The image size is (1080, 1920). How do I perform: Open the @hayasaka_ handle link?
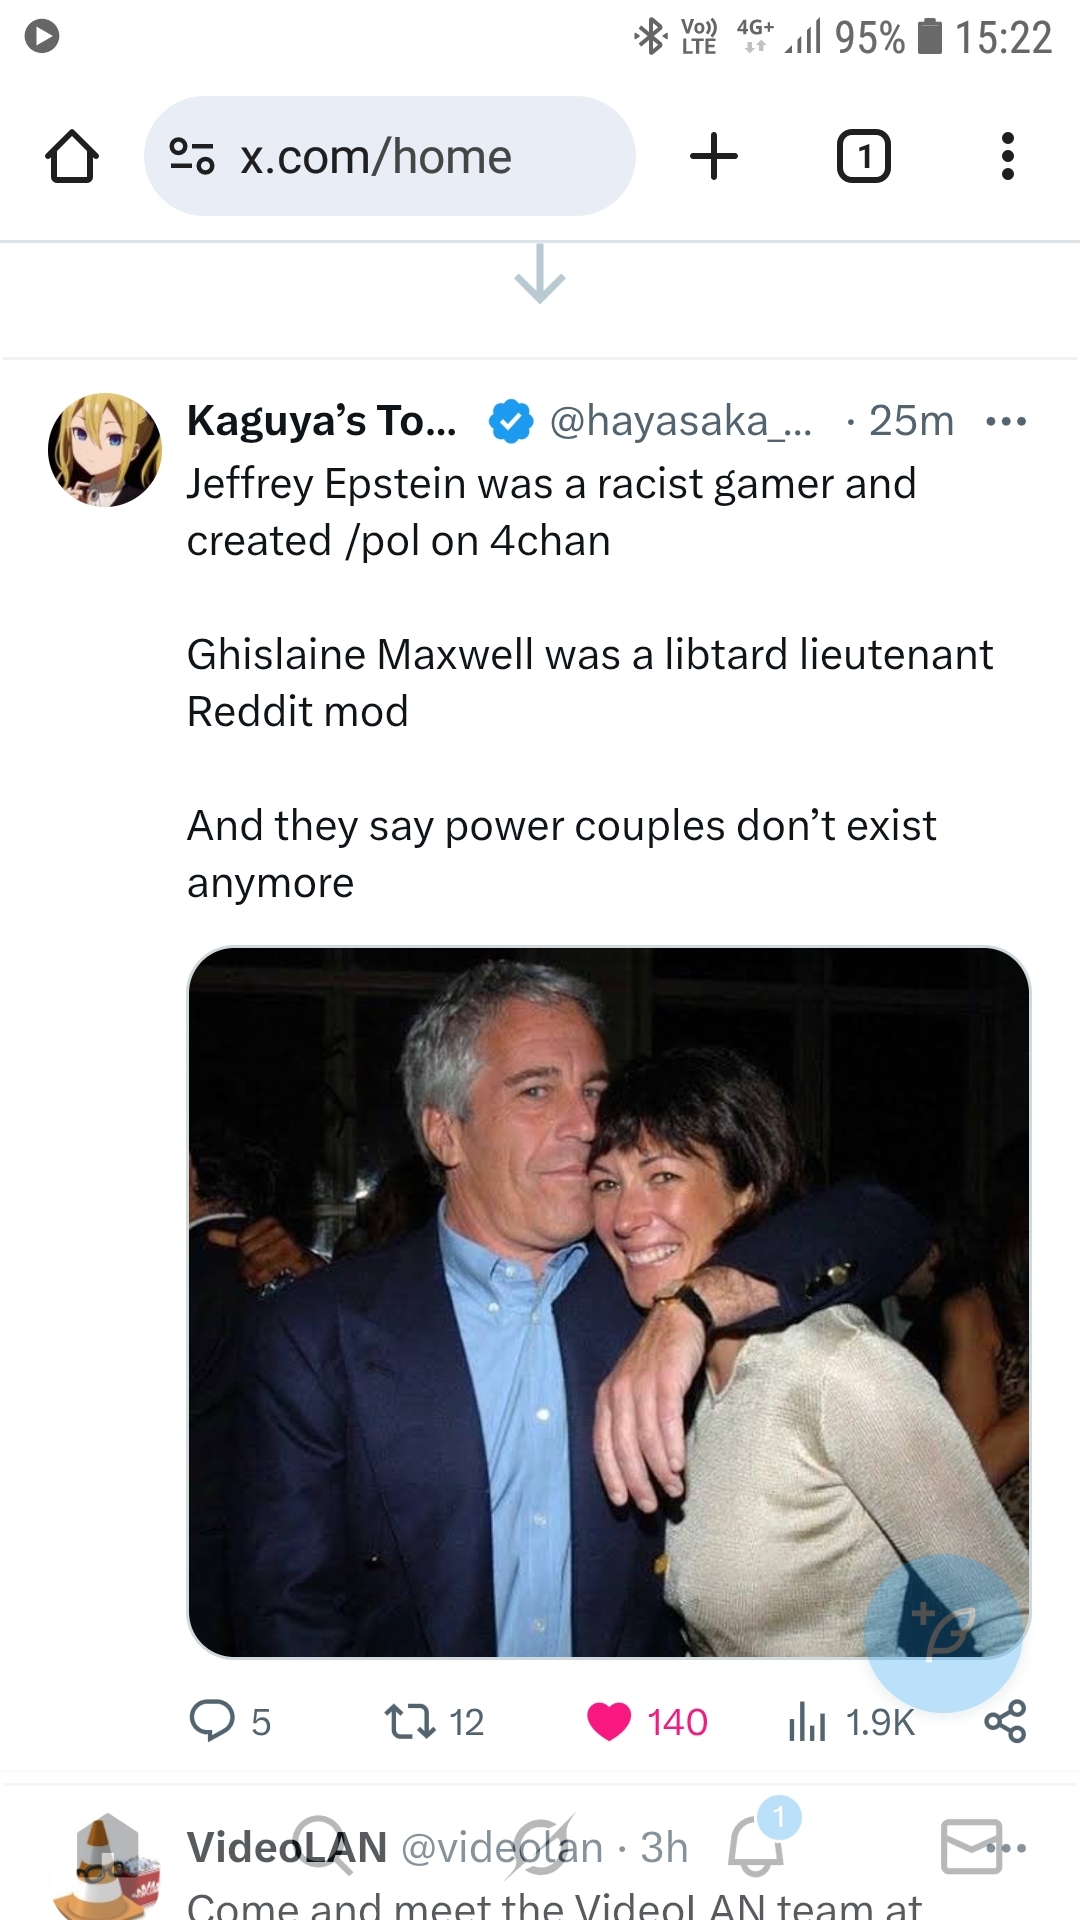(680, 421)
